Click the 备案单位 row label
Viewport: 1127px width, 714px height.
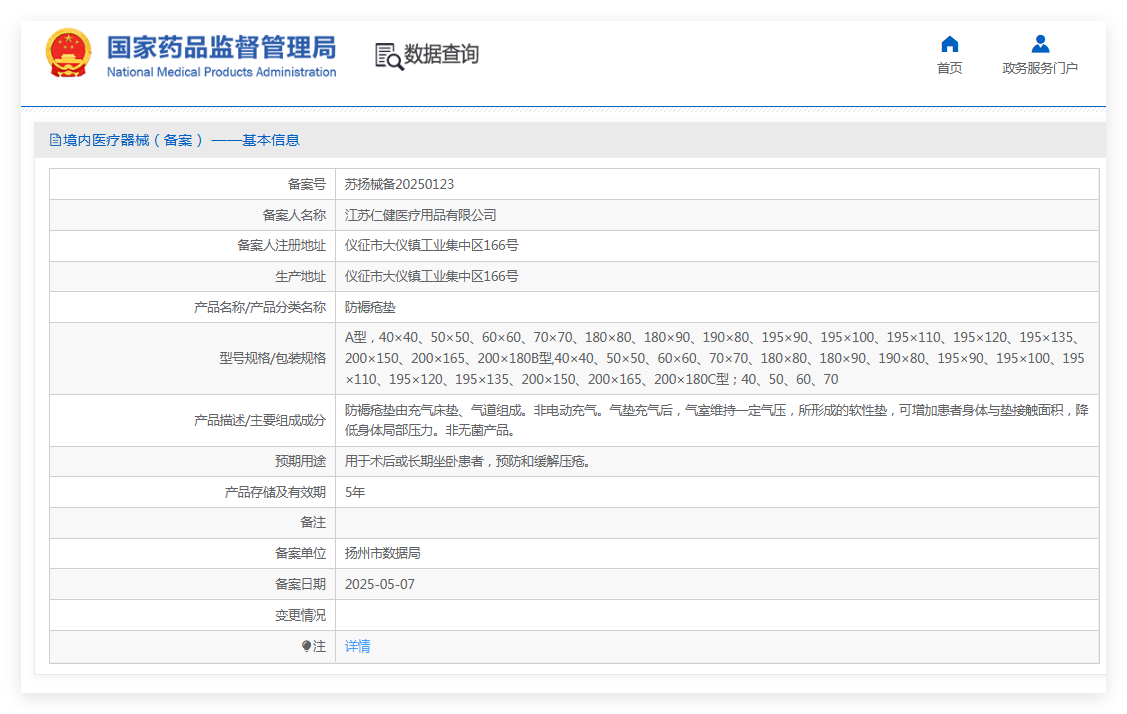coord(300,553)
